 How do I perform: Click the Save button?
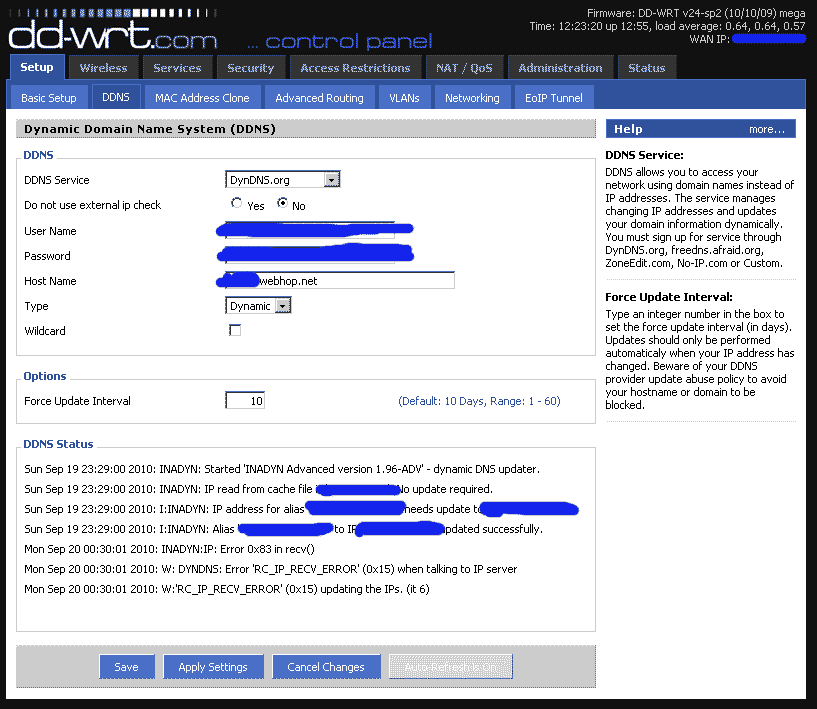click(x=127, y=667)
